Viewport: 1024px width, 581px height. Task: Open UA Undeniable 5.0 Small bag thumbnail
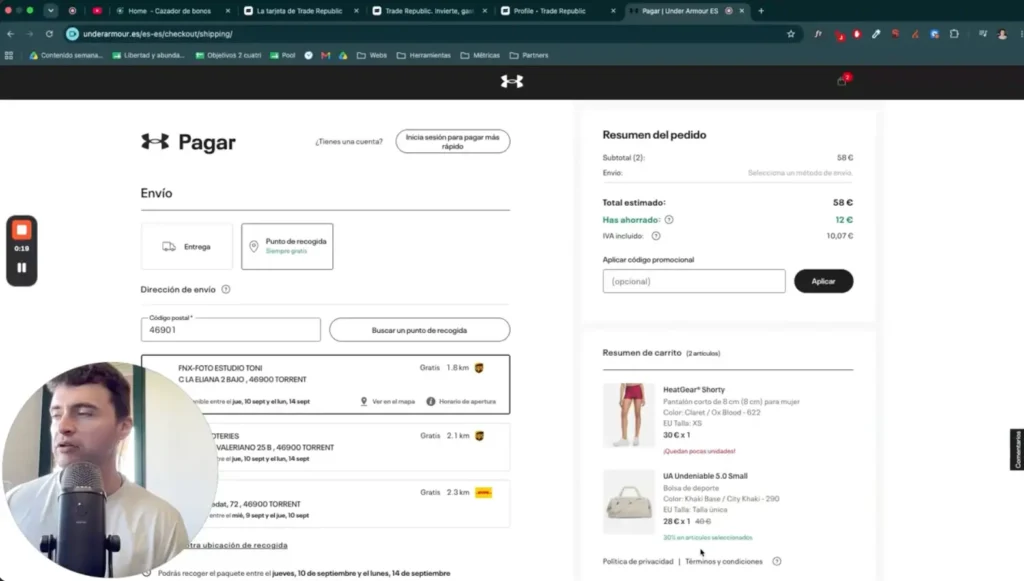tap(628, 502)
